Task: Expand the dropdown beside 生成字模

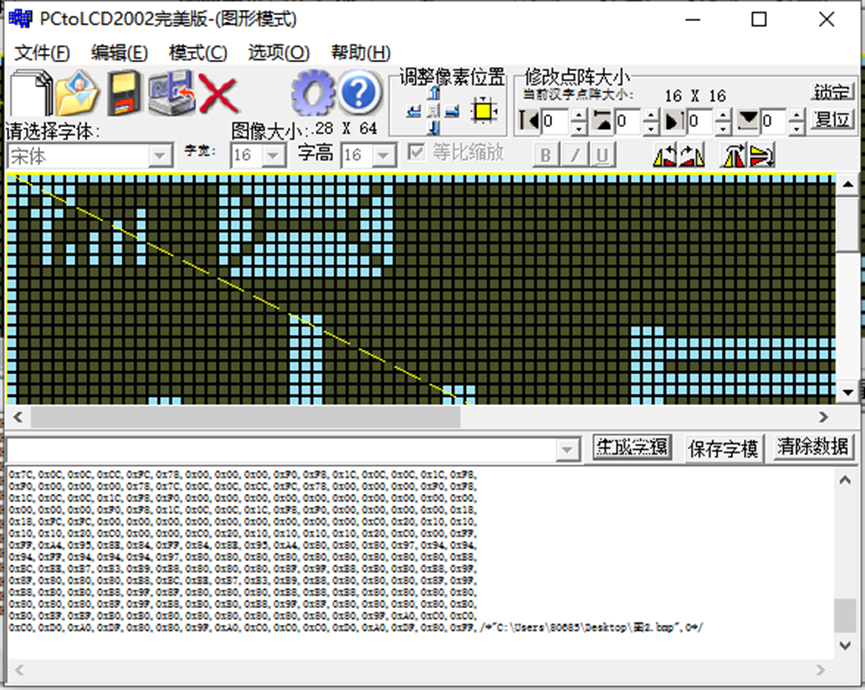Action: [567, 451]
